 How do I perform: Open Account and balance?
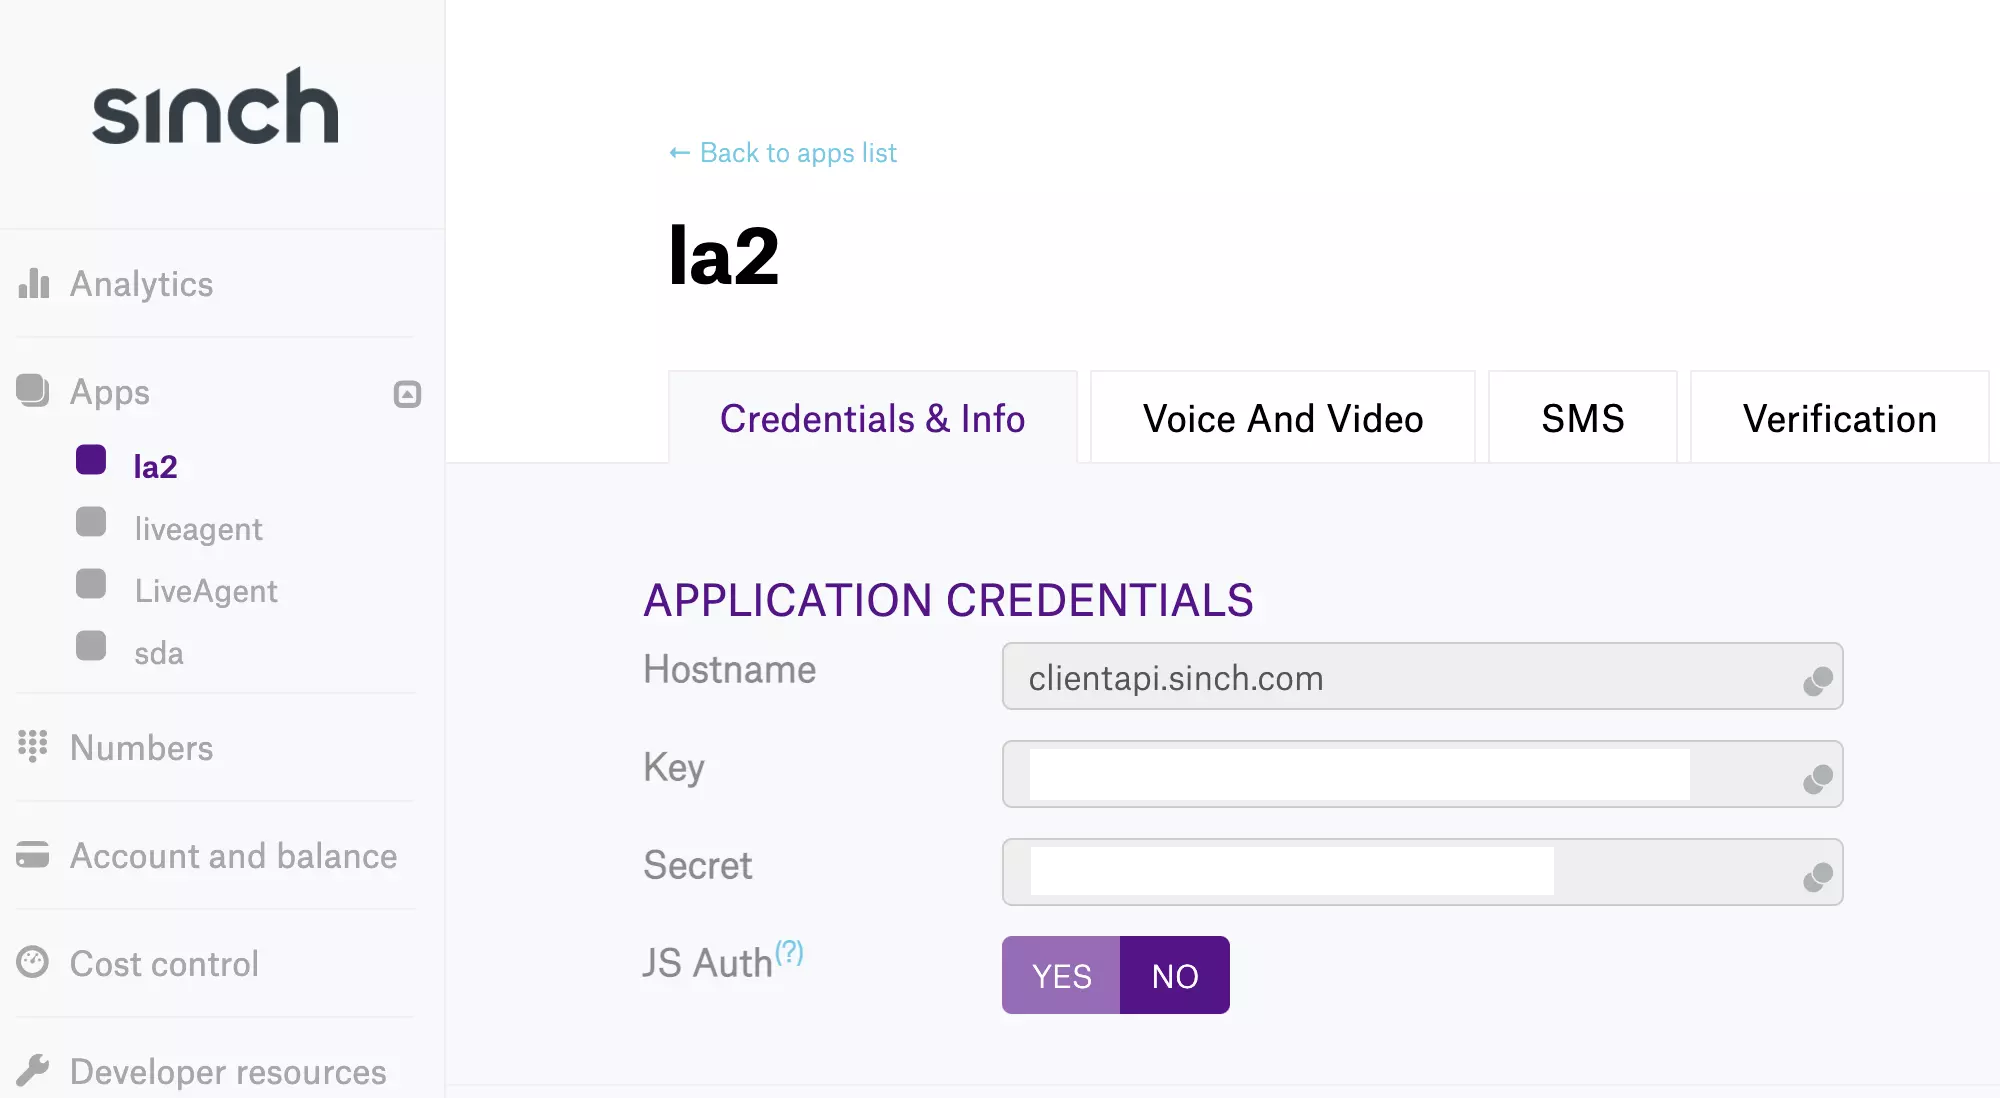point(232,856)
